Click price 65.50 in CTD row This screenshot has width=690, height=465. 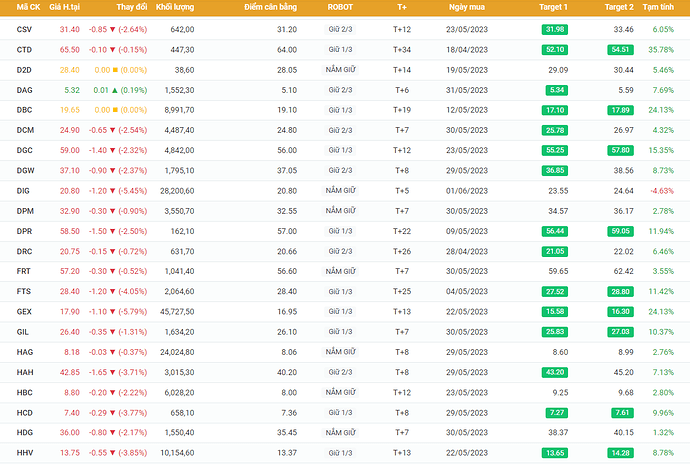point(70,50)
